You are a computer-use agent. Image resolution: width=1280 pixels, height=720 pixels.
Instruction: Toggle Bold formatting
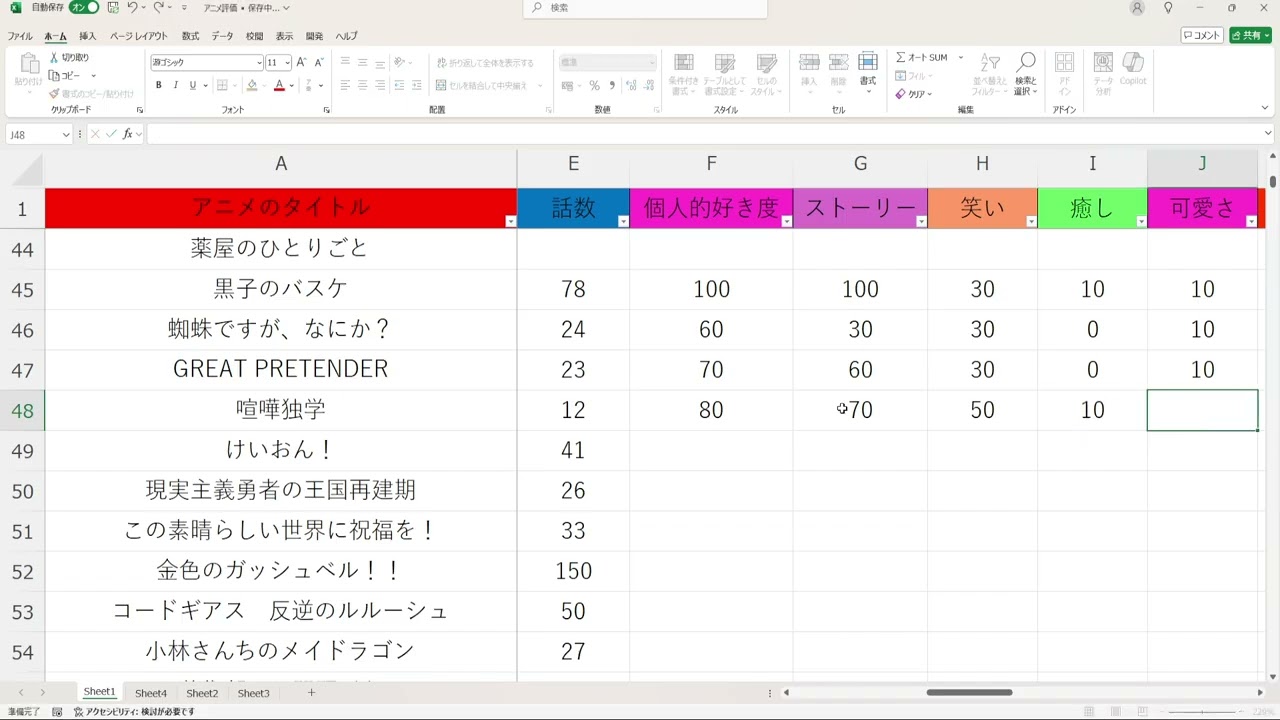(160, 86)
